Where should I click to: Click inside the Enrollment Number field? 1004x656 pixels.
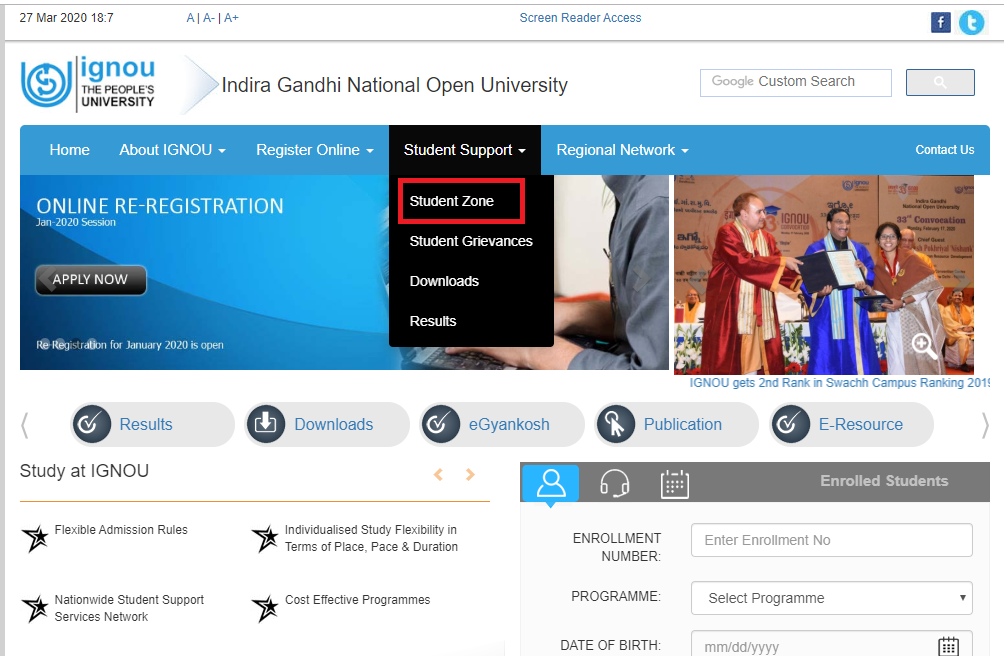click(x=831, y=539)
